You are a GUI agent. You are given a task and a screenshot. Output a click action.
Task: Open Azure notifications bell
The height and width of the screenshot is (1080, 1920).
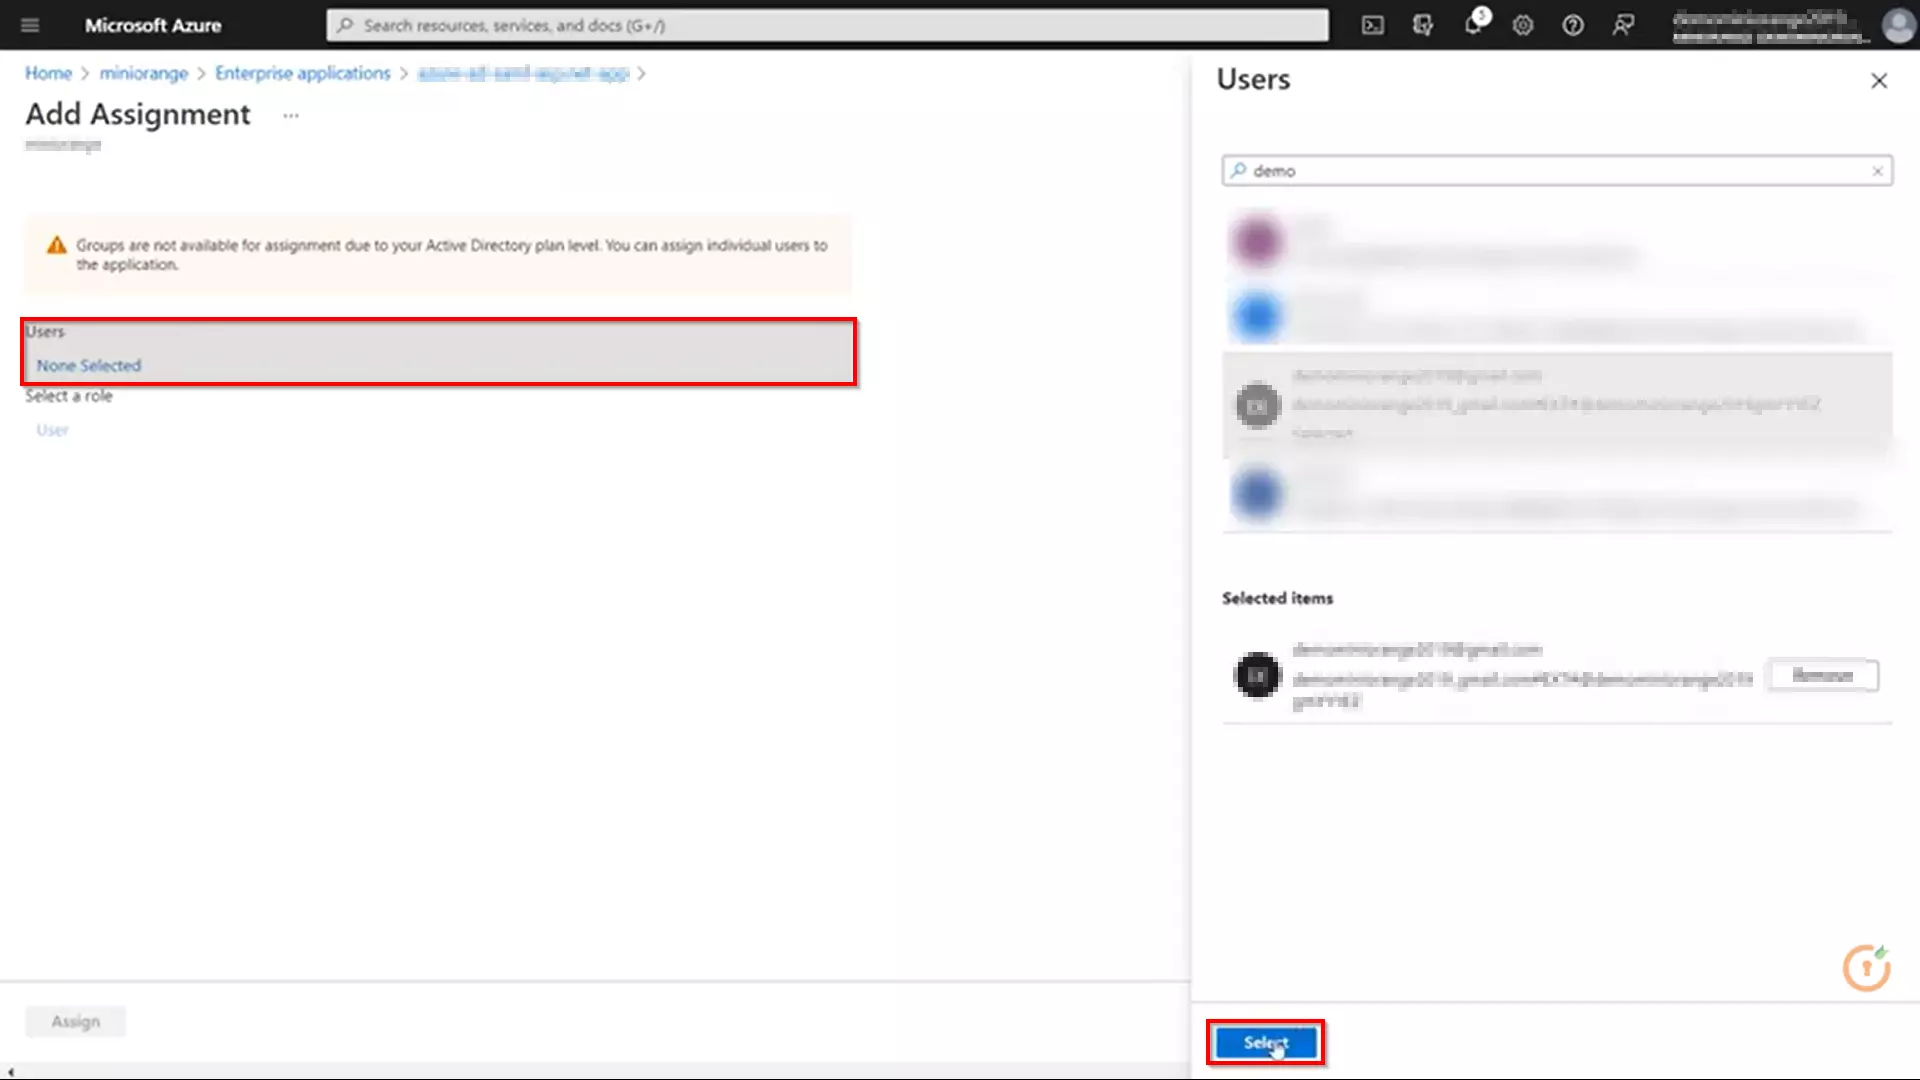[x=1472, y=25]
